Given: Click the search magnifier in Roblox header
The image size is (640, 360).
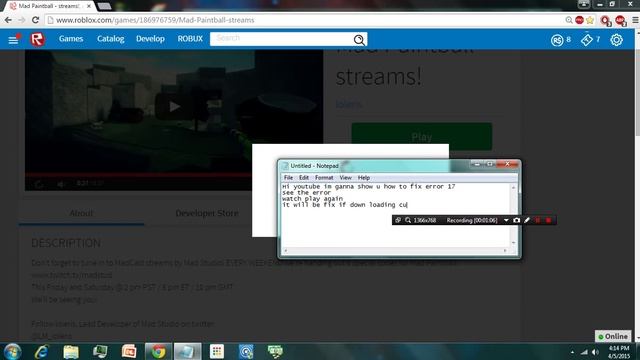Looking at the screenshot, I should [359, 40].
